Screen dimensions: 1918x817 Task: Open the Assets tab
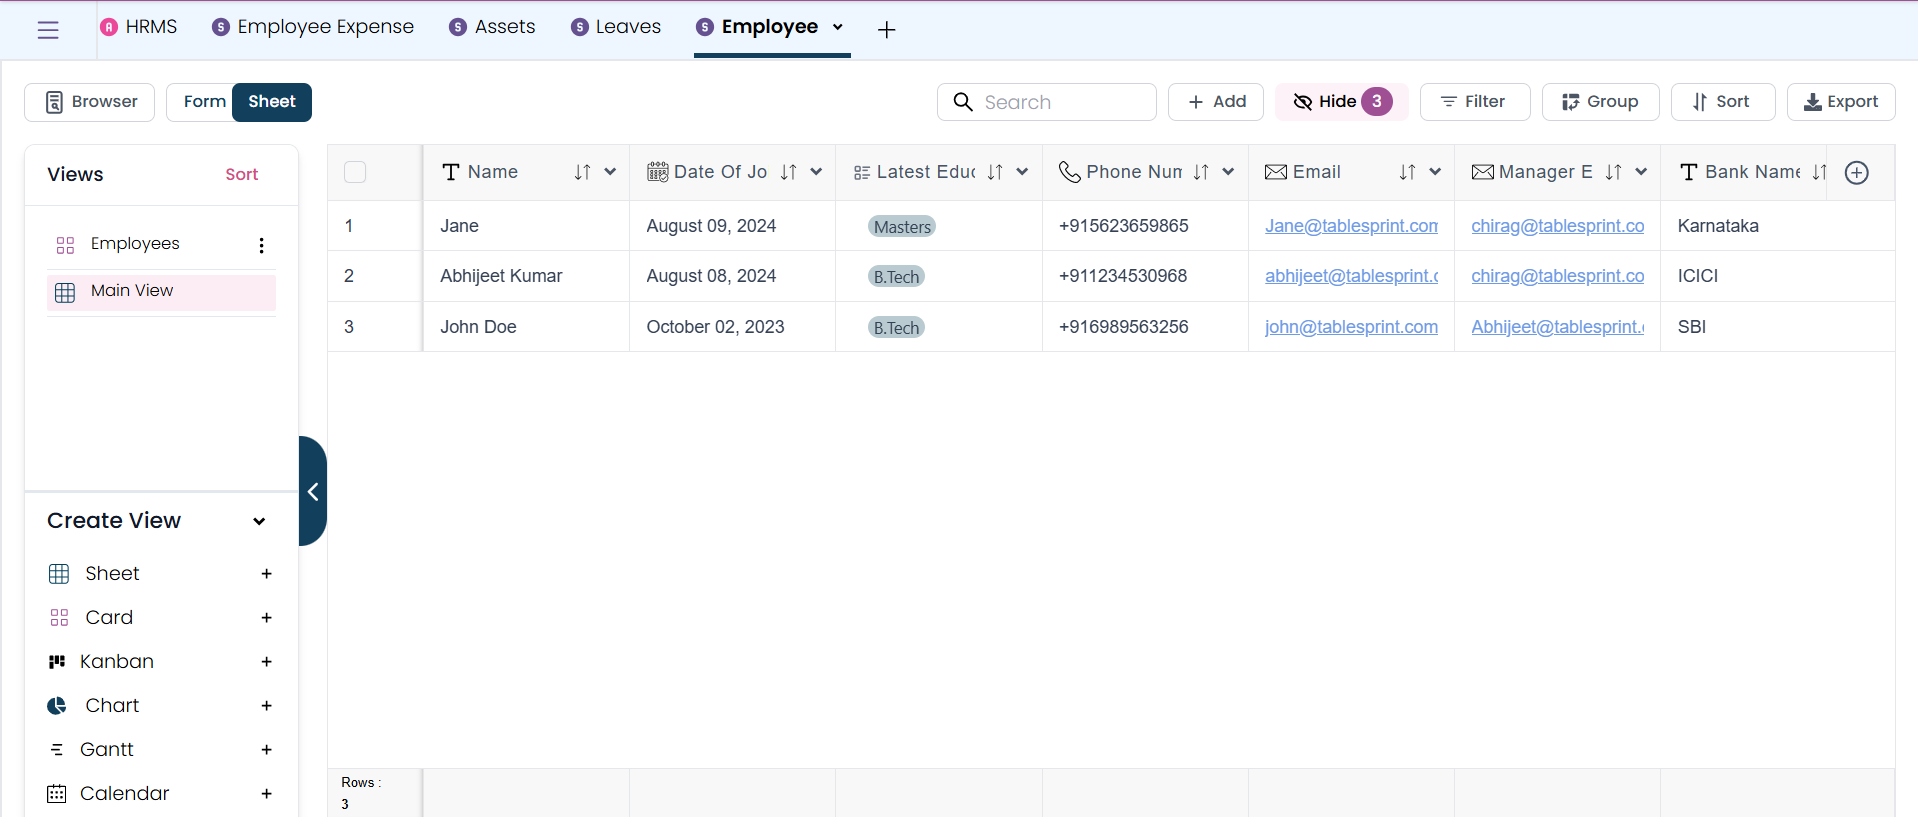pos(492,27)
